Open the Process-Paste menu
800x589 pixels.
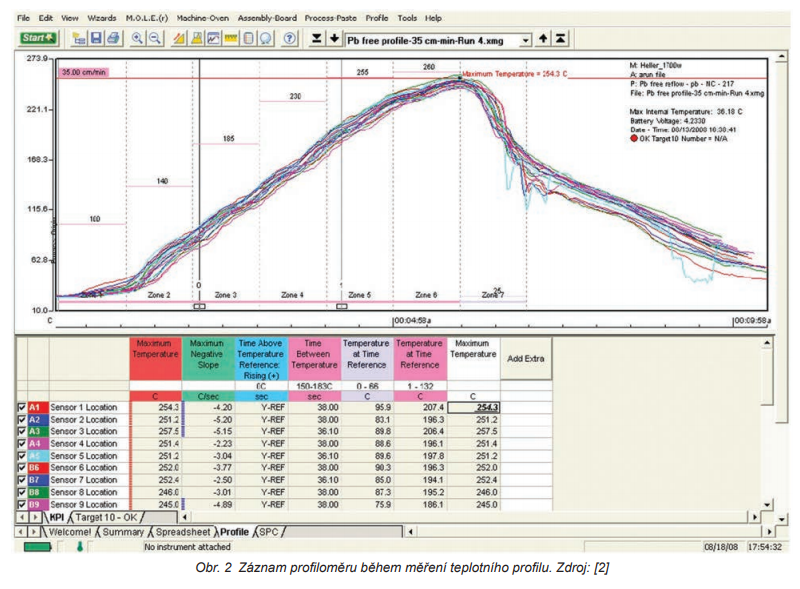coord(332,18)
